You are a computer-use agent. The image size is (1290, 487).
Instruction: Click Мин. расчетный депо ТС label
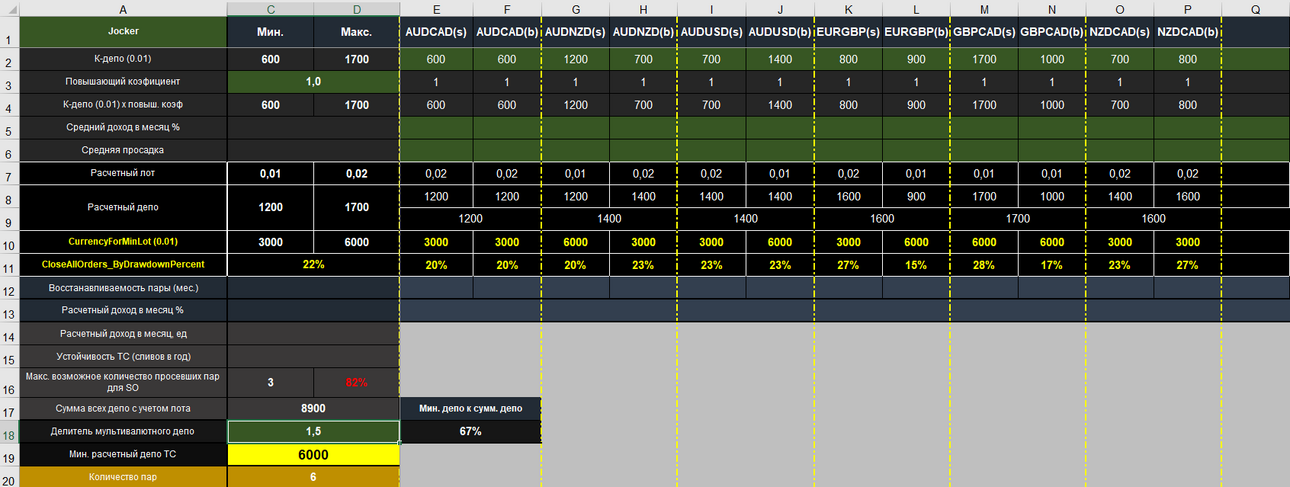(x=123, y=455)
